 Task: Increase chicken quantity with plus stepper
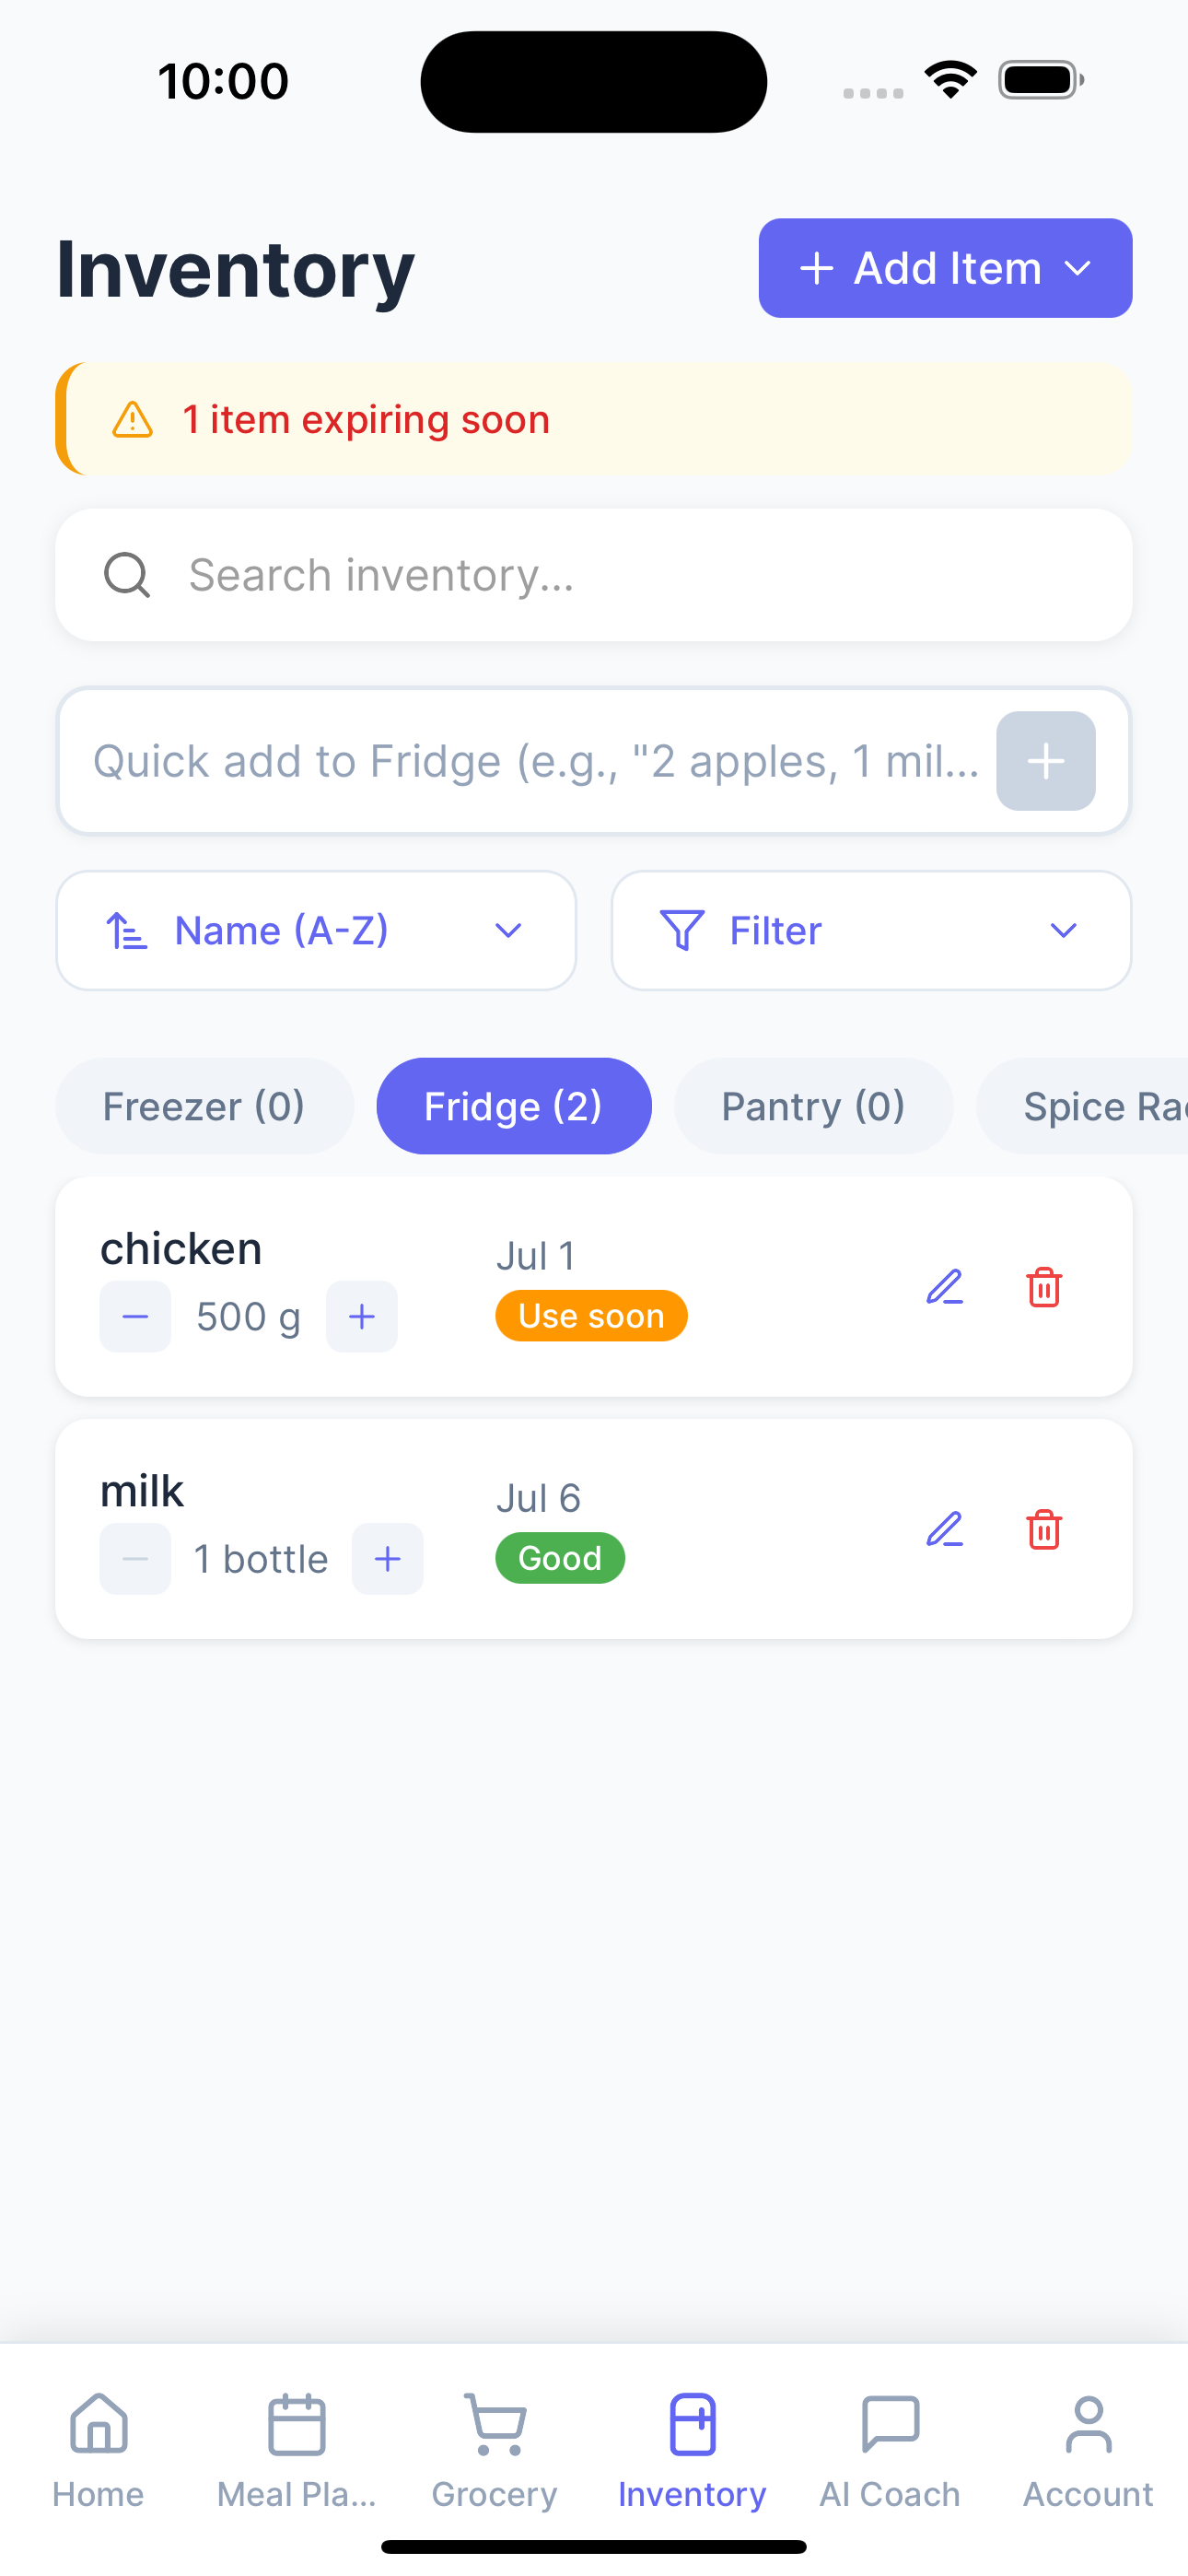[362, 1316]
